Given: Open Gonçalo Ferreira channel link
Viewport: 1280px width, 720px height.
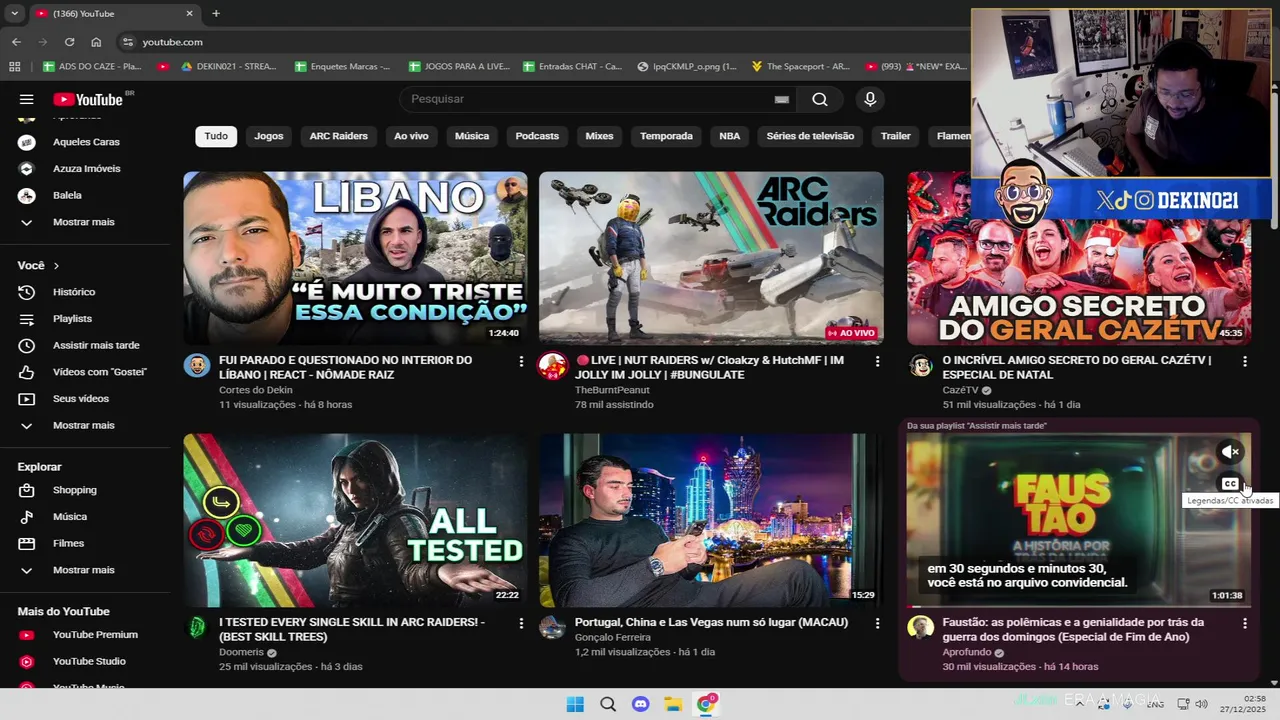Looking at the screenshot, I should click(x=613, y=637).
